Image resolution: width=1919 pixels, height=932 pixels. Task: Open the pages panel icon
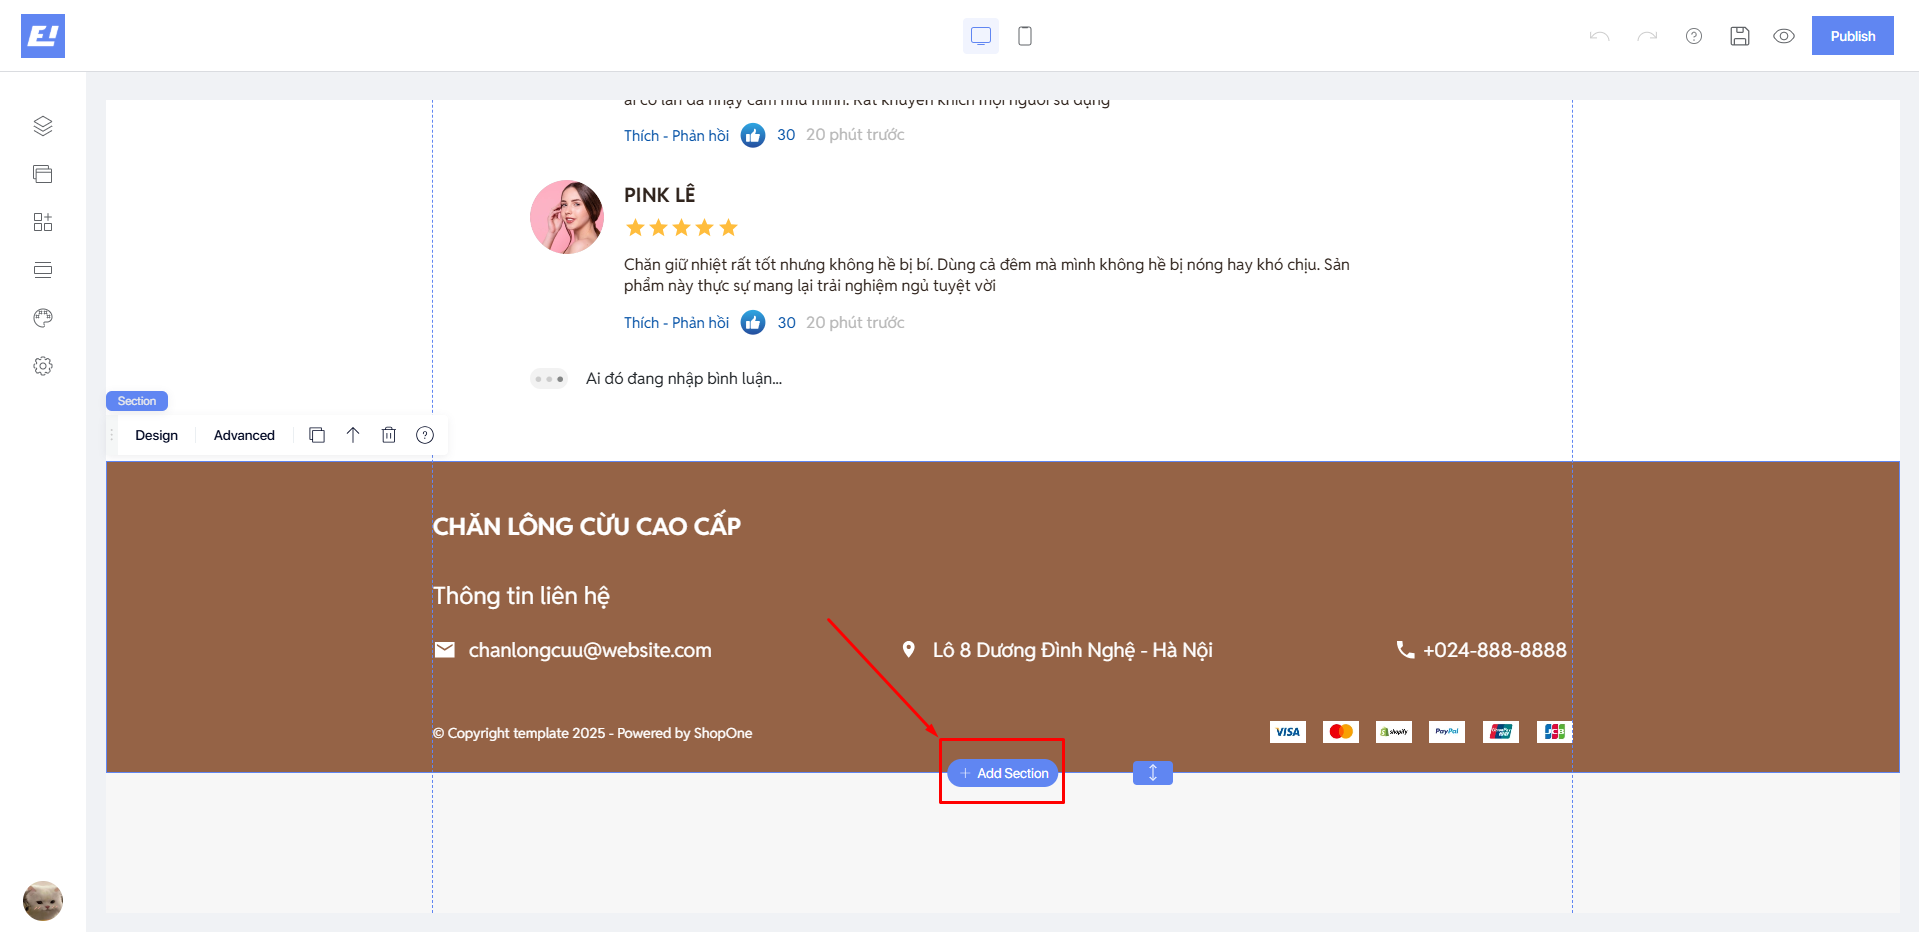(x=43, y=174)
